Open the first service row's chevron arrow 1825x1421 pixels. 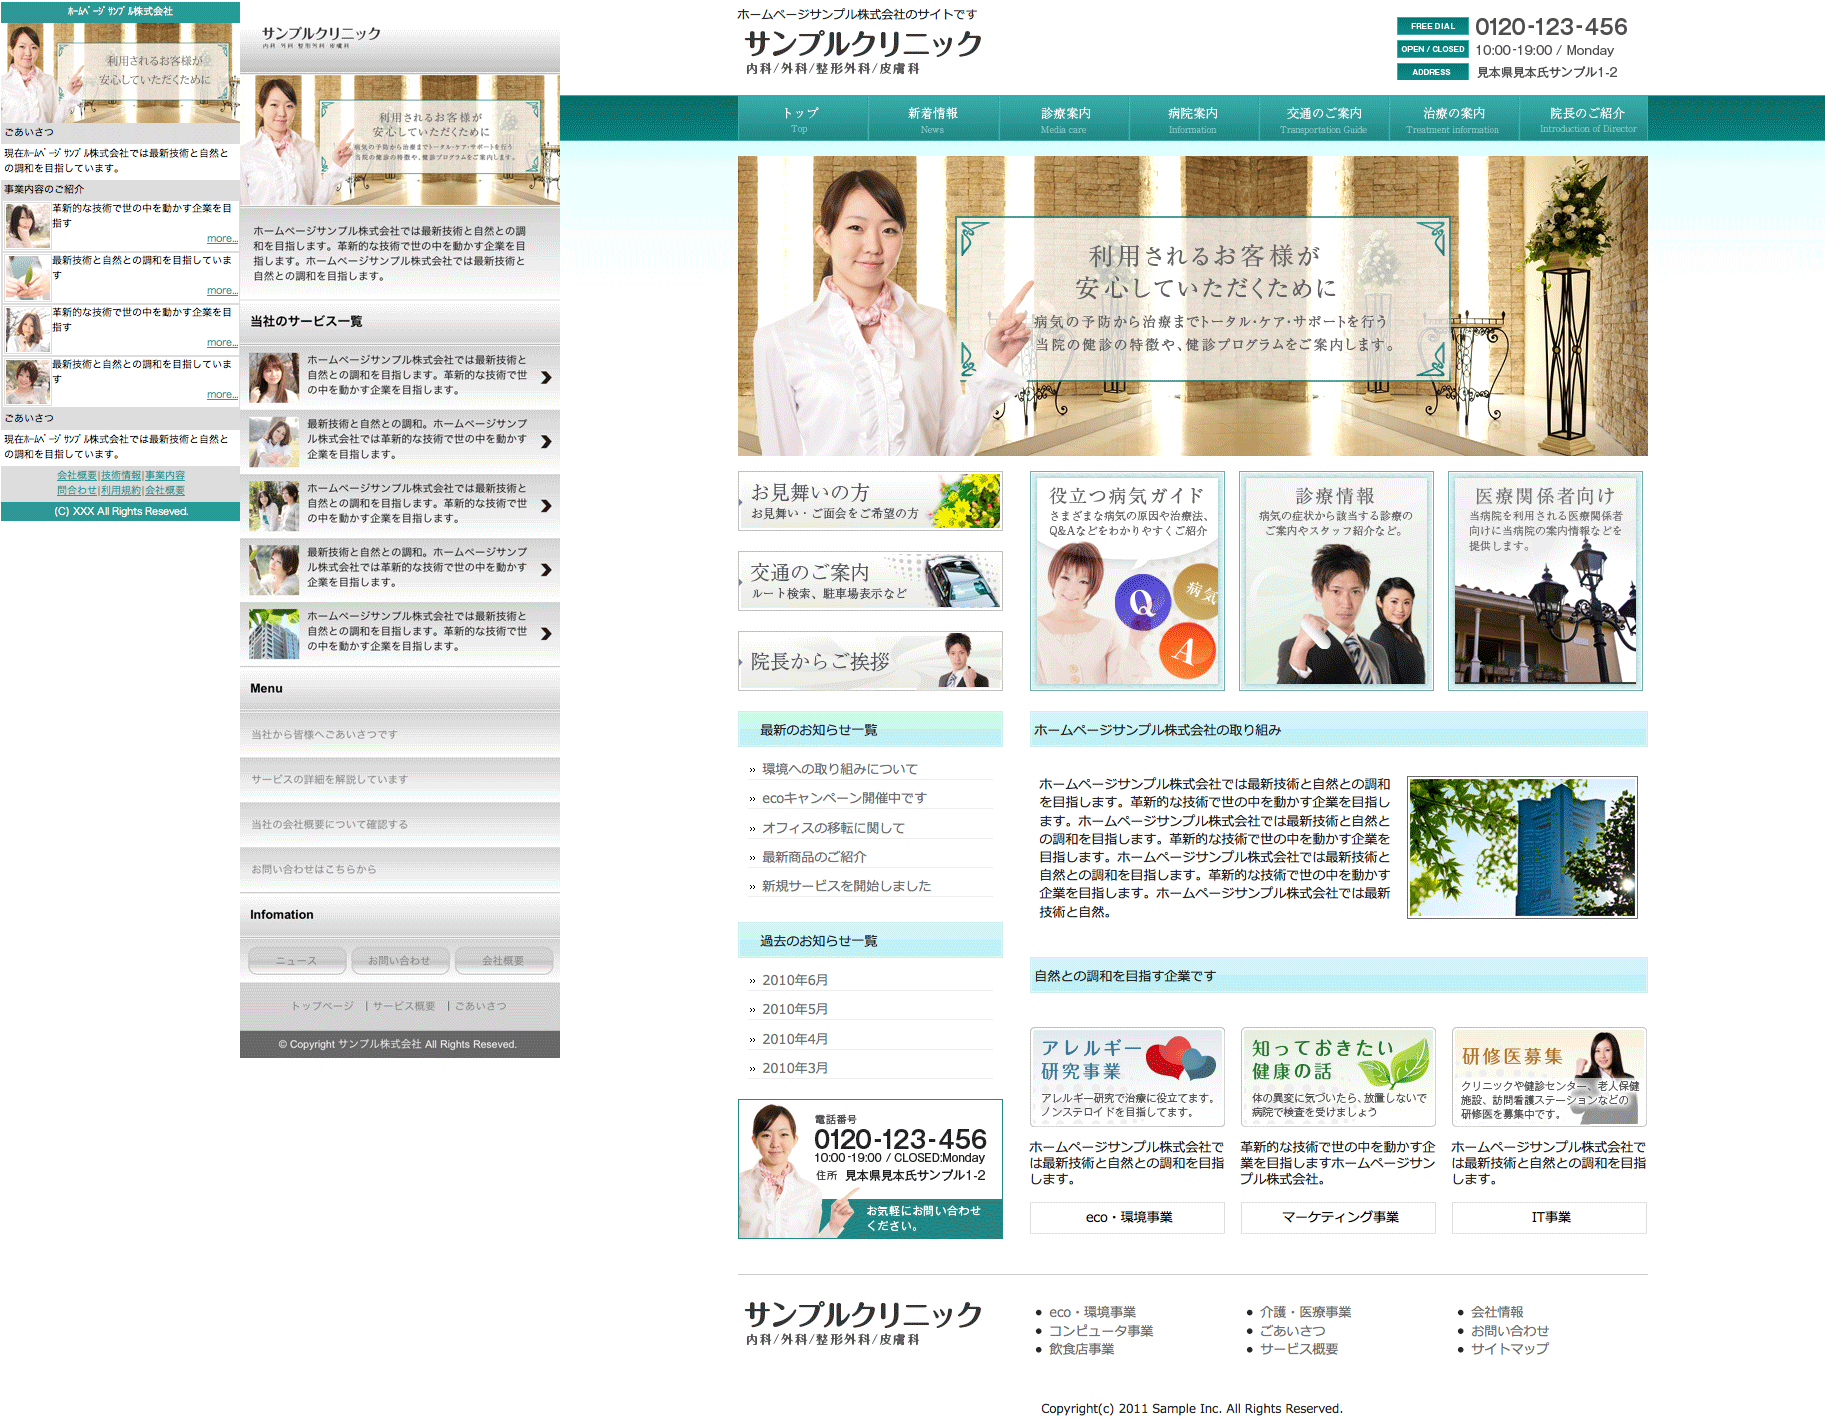546,377
